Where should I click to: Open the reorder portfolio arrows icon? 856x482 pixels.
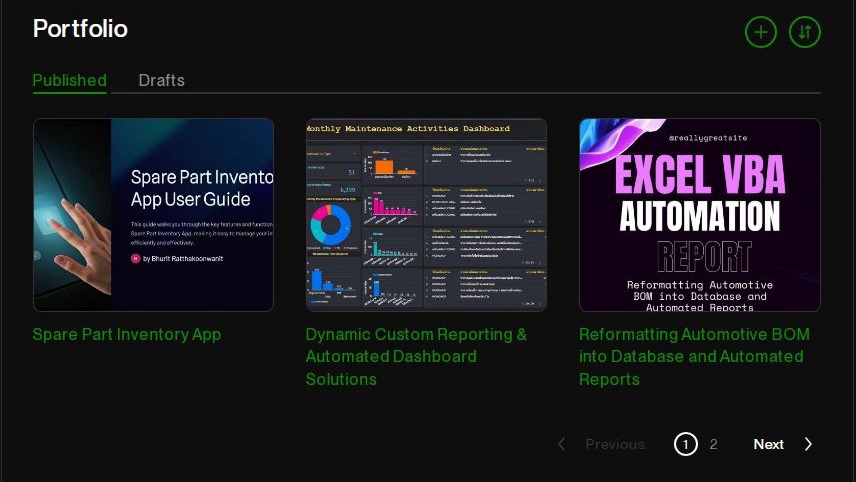[x=805, y=32]
